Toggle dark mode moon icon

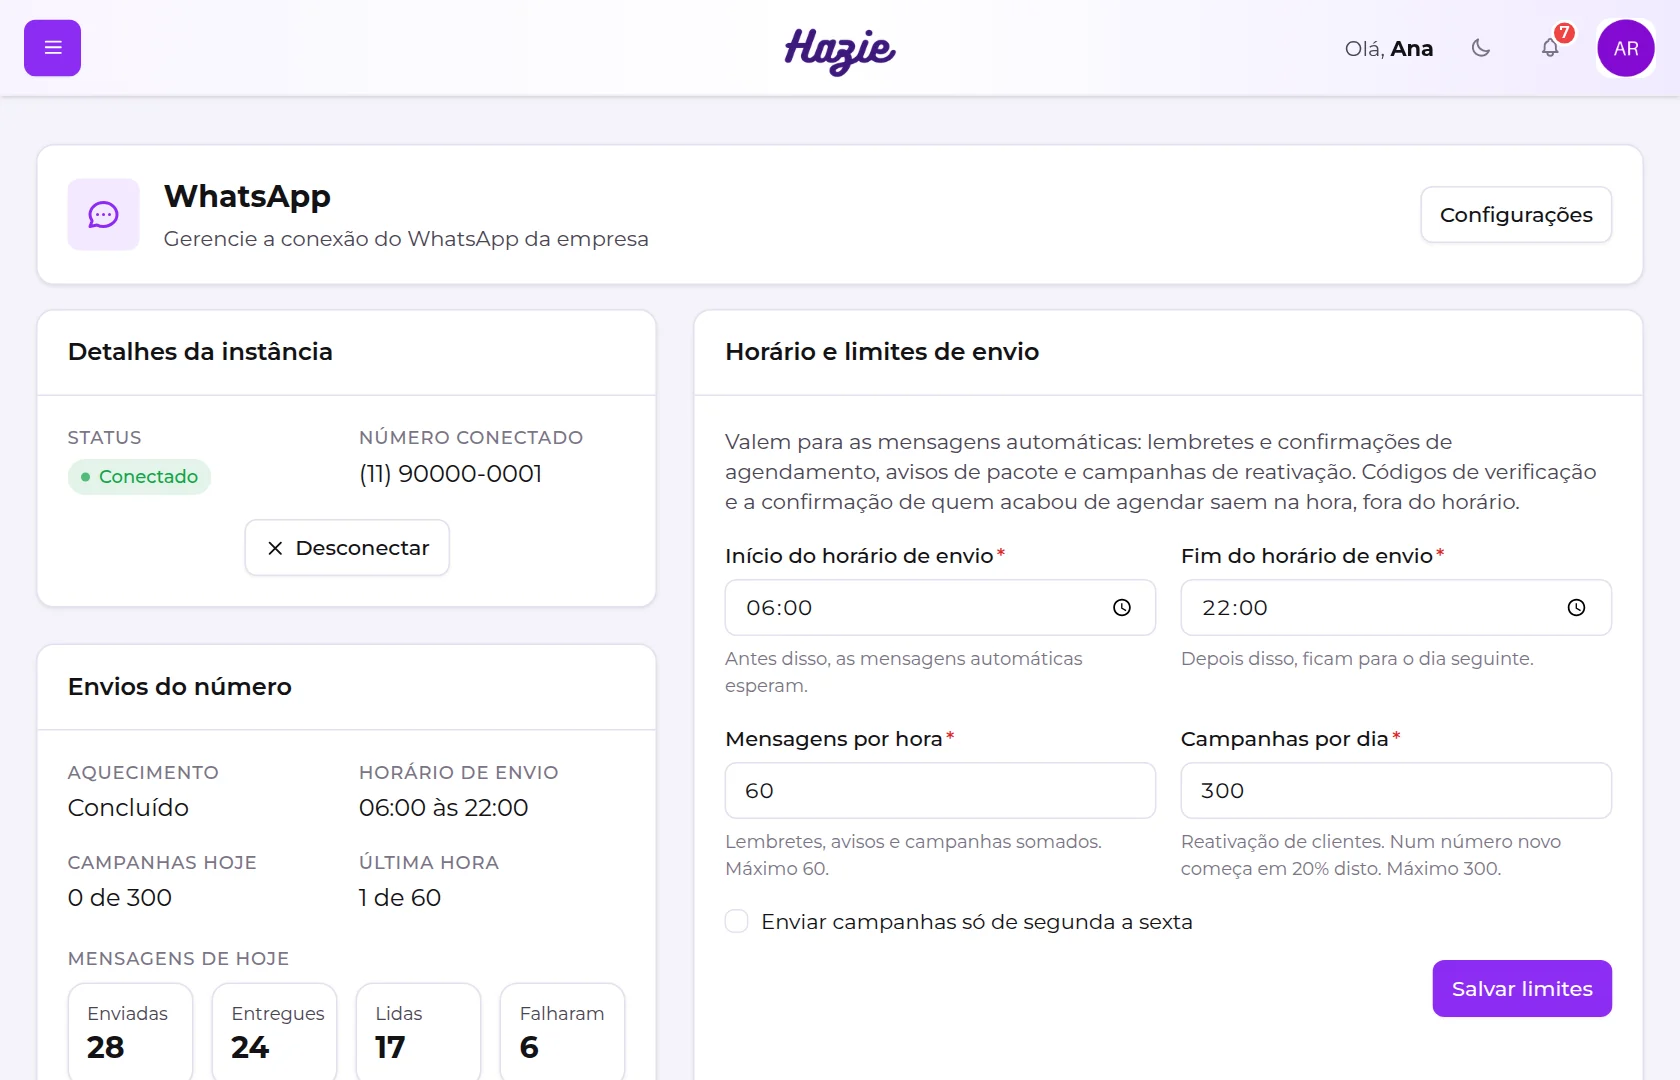tap(1481, 48)
